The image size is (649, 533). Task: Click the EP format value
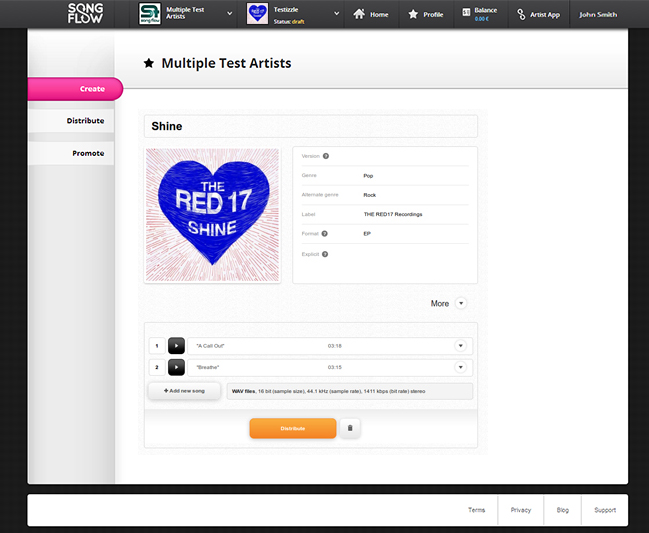(x=367, y=234)
